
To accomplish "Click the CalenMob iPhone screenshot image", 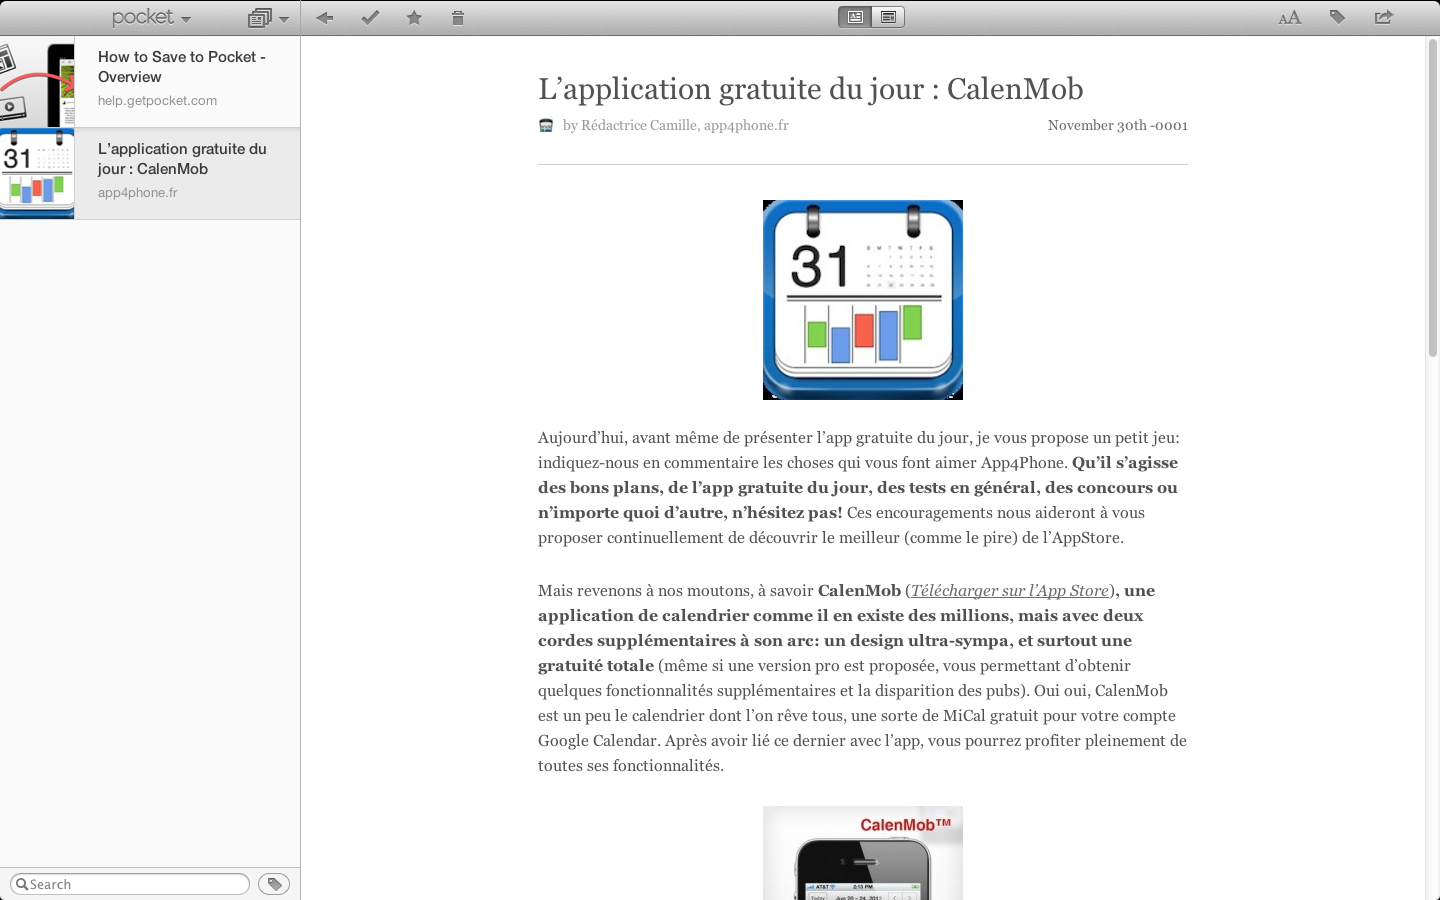I will [862, 853].
